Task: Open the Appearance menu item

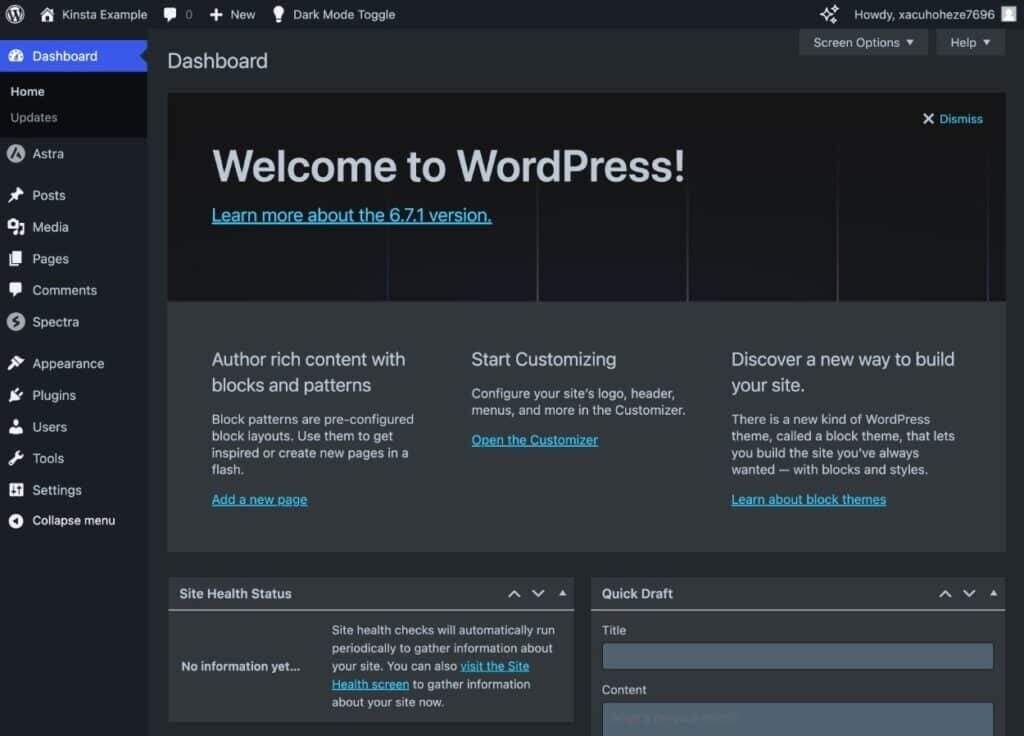Action: point(68,364)
